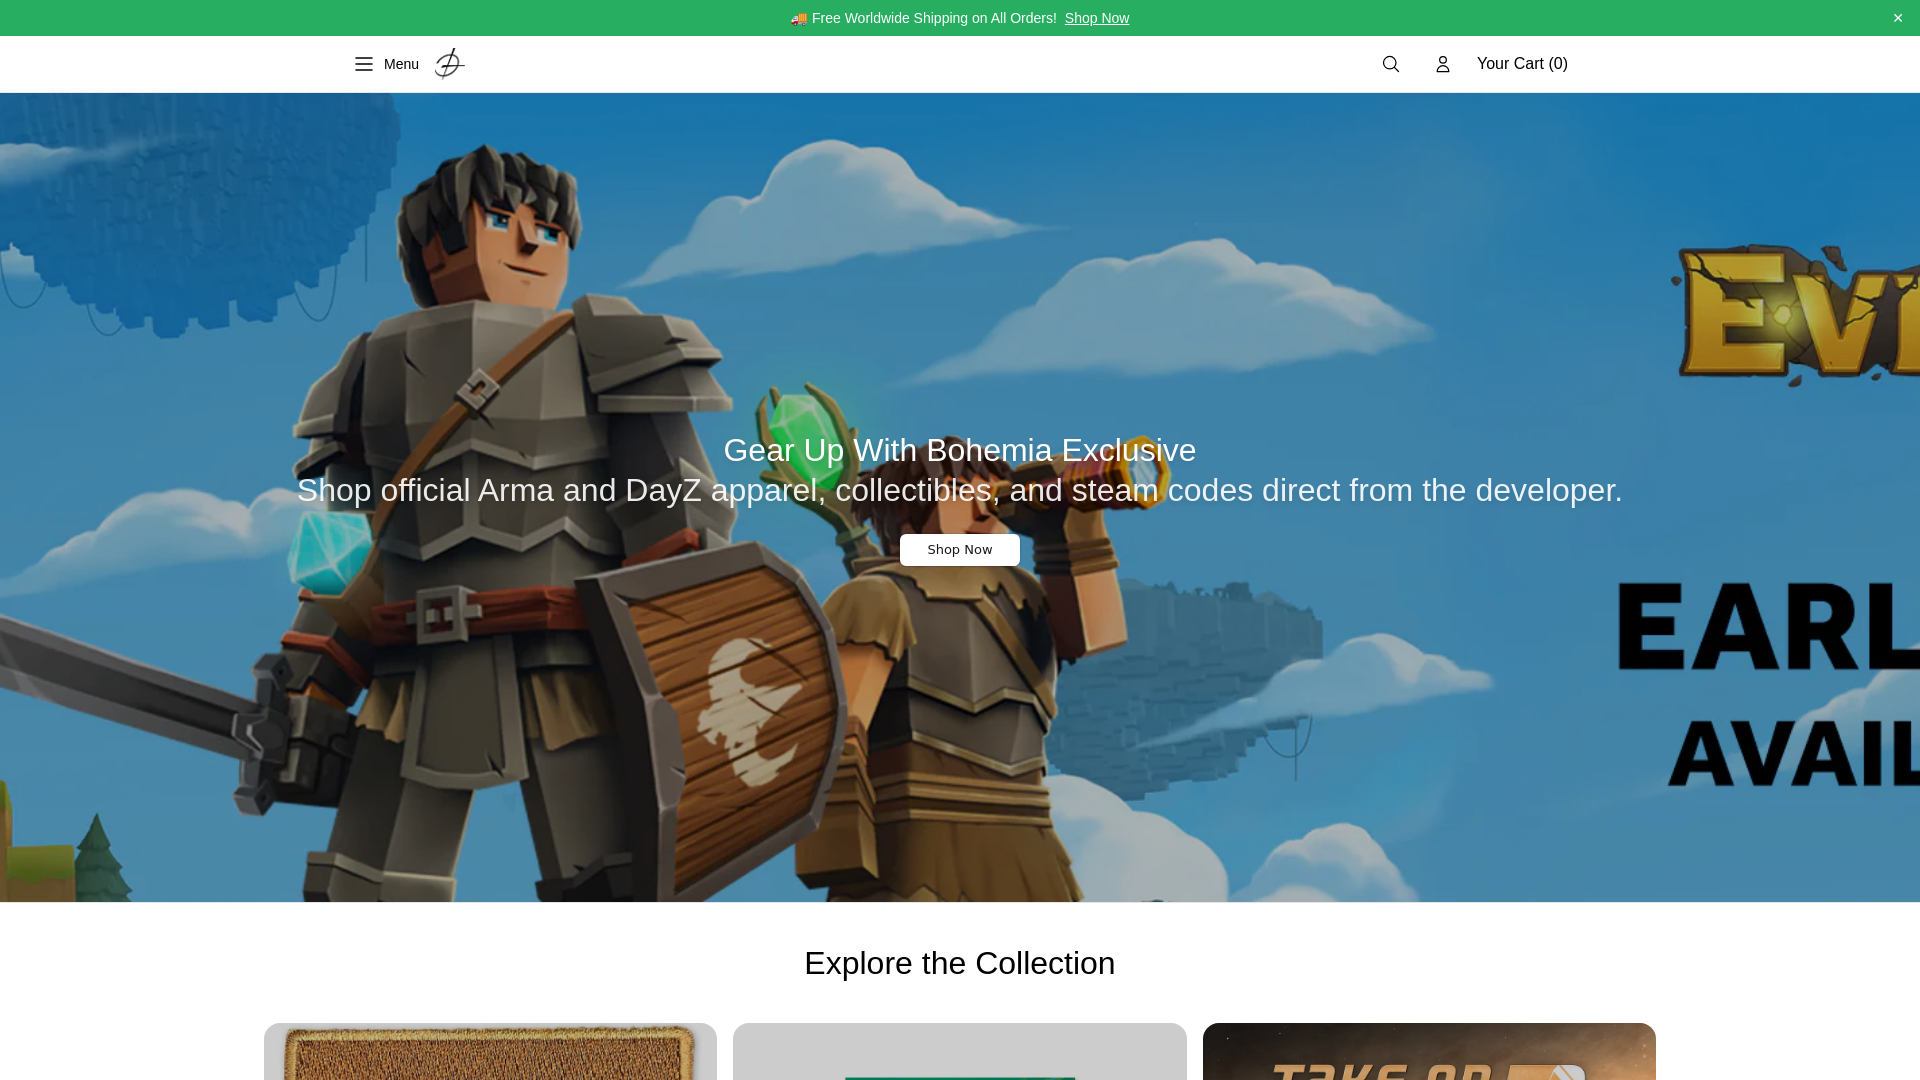Viewport: 1920px width, 1080px height.
Task: Open the account user icon
Action: tap(1443, 64)
